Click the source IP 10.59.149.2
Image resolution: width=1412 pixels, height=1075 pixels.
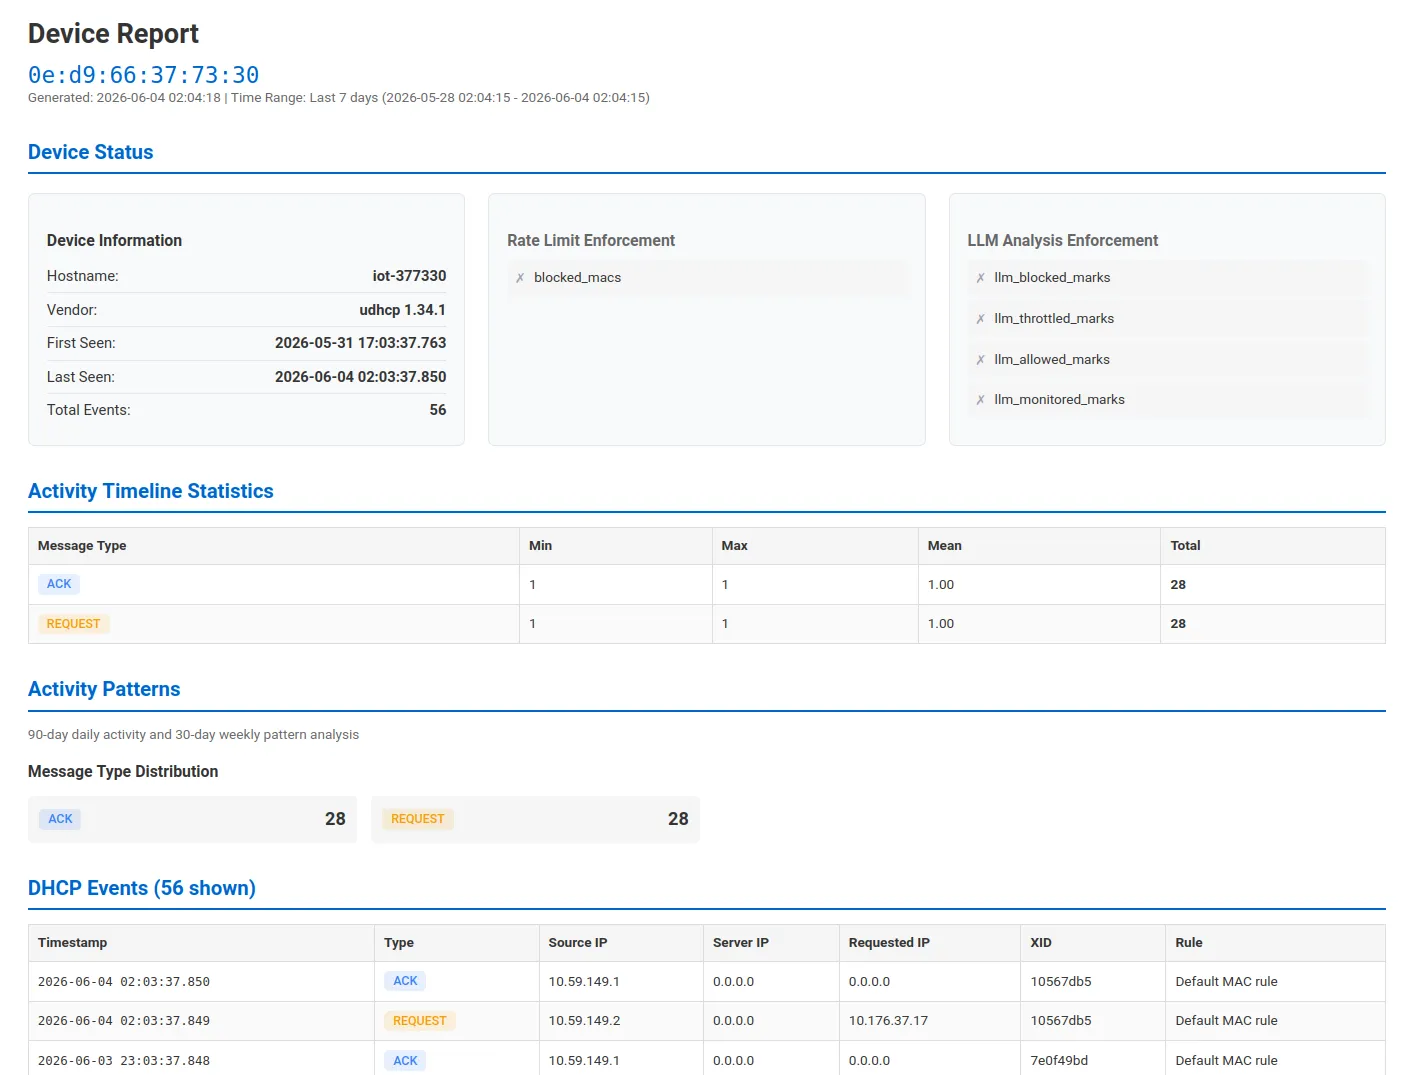click(584, 1021)
